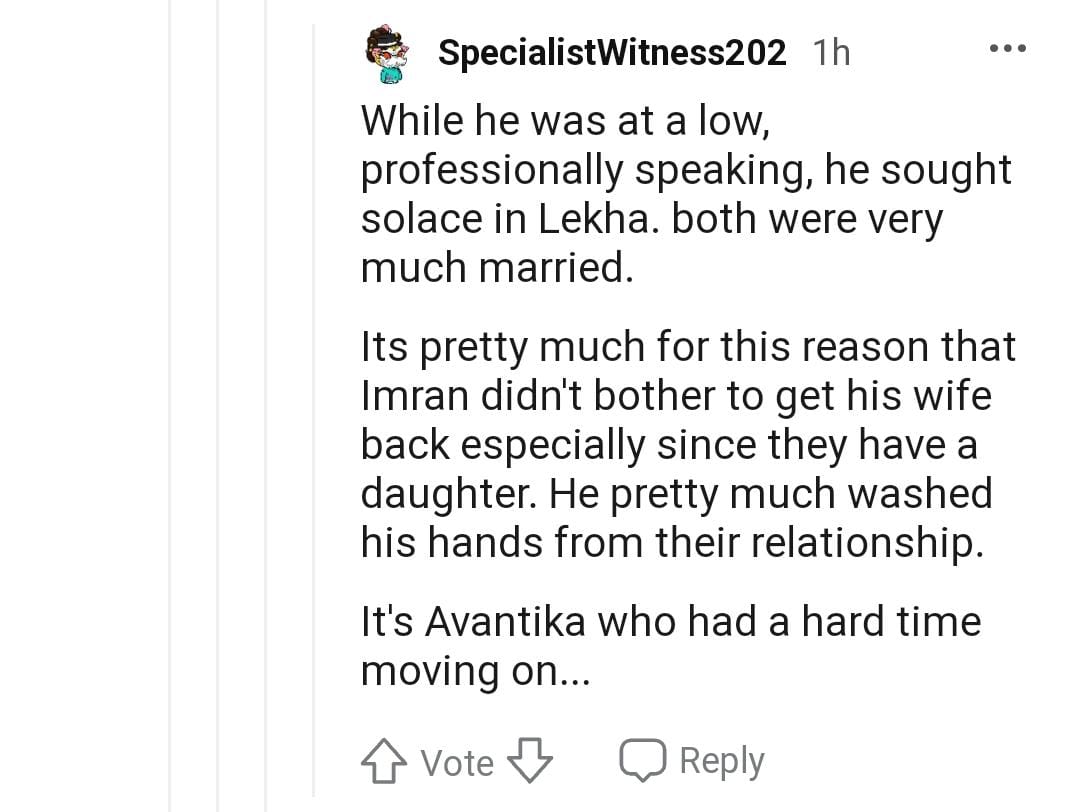This screenshot has width=1080, height=812.
Task: Collapse thread using innermost vertical line beside comment
Action: pos(313,400)
